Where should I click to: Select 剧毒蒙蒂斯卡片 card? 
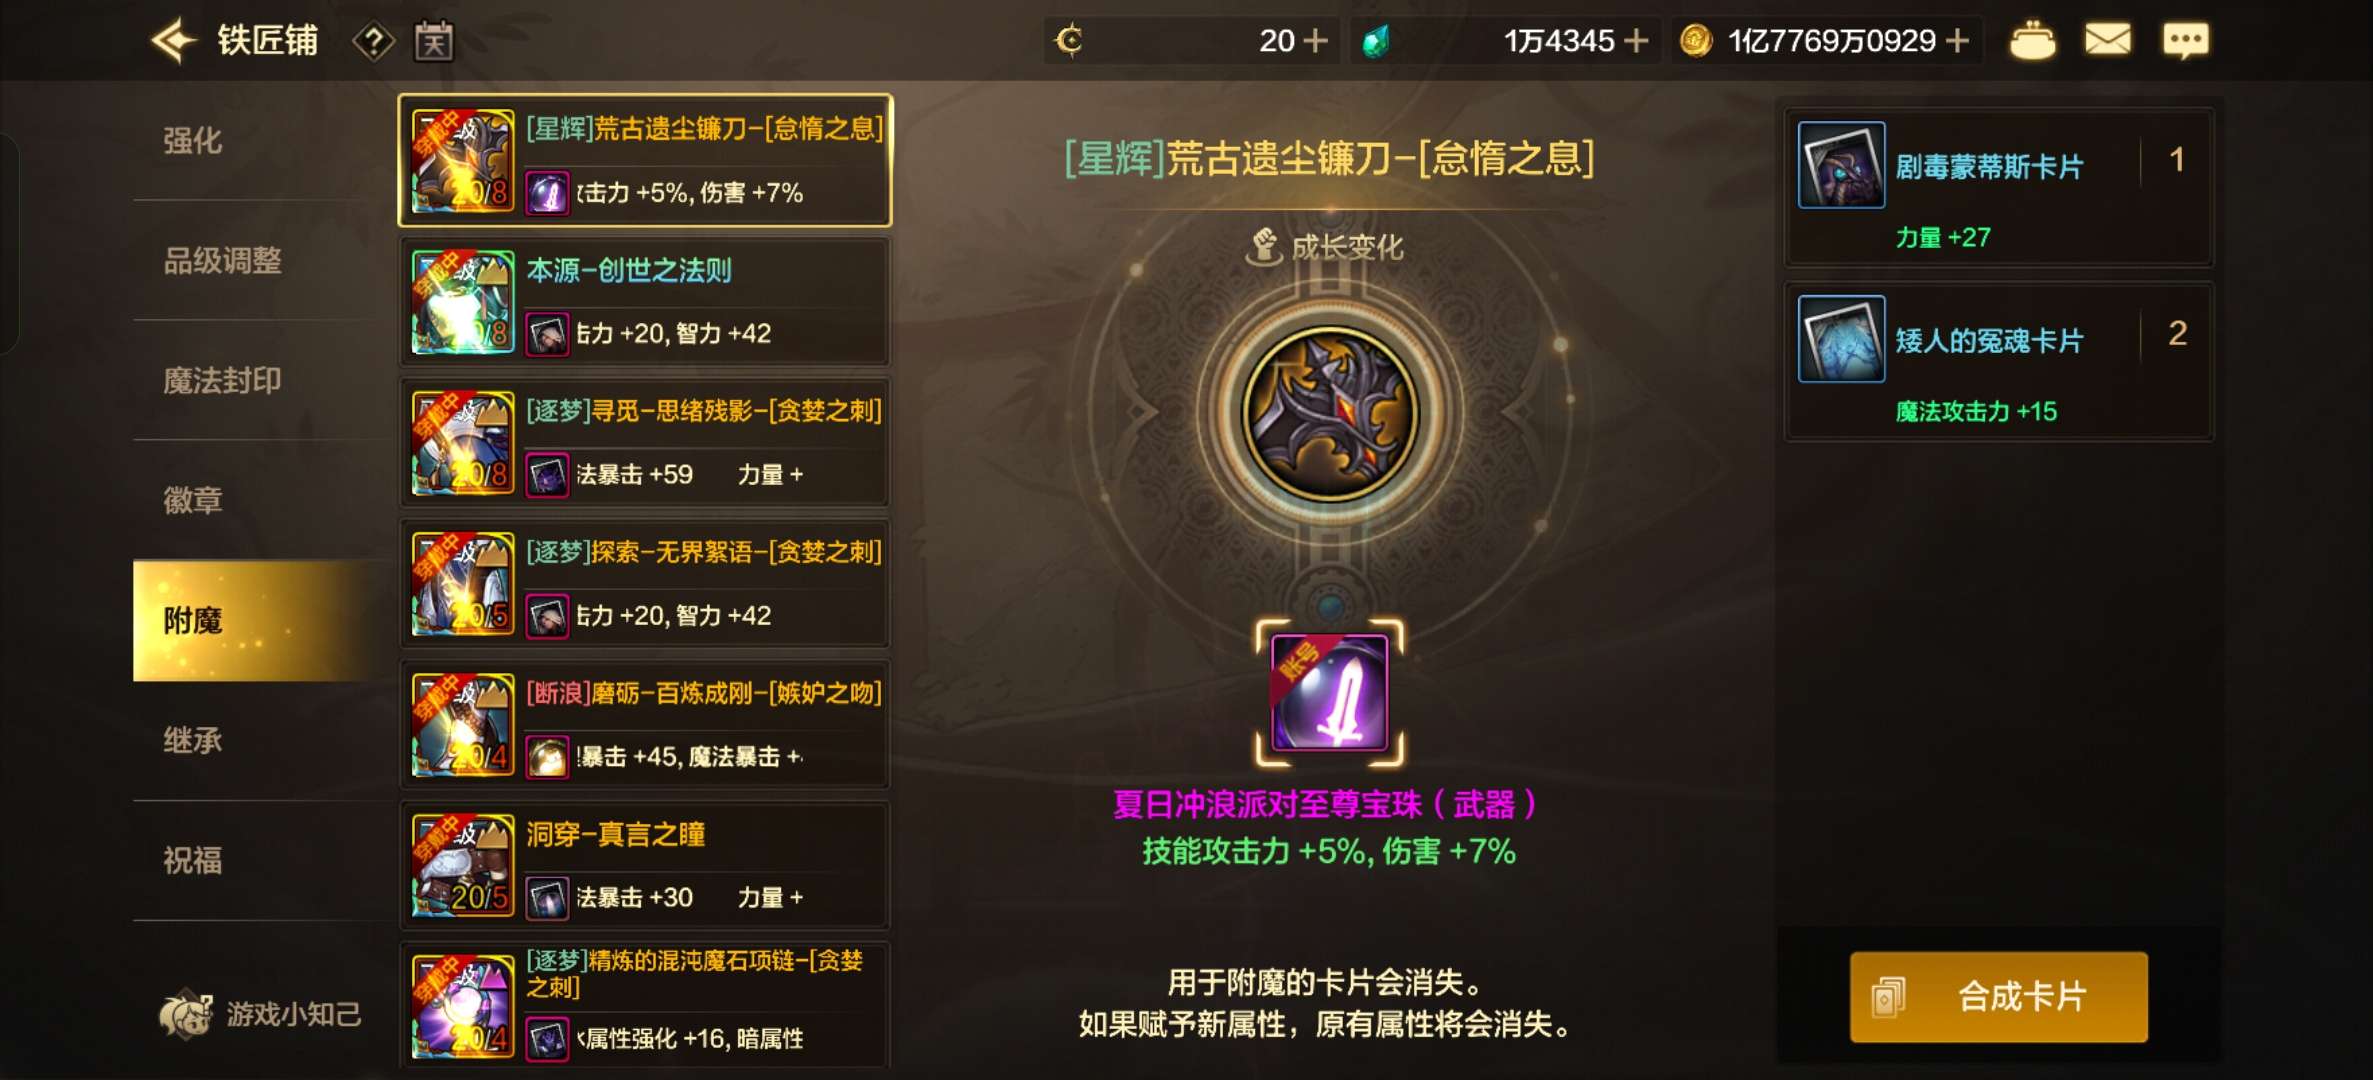1998,187
